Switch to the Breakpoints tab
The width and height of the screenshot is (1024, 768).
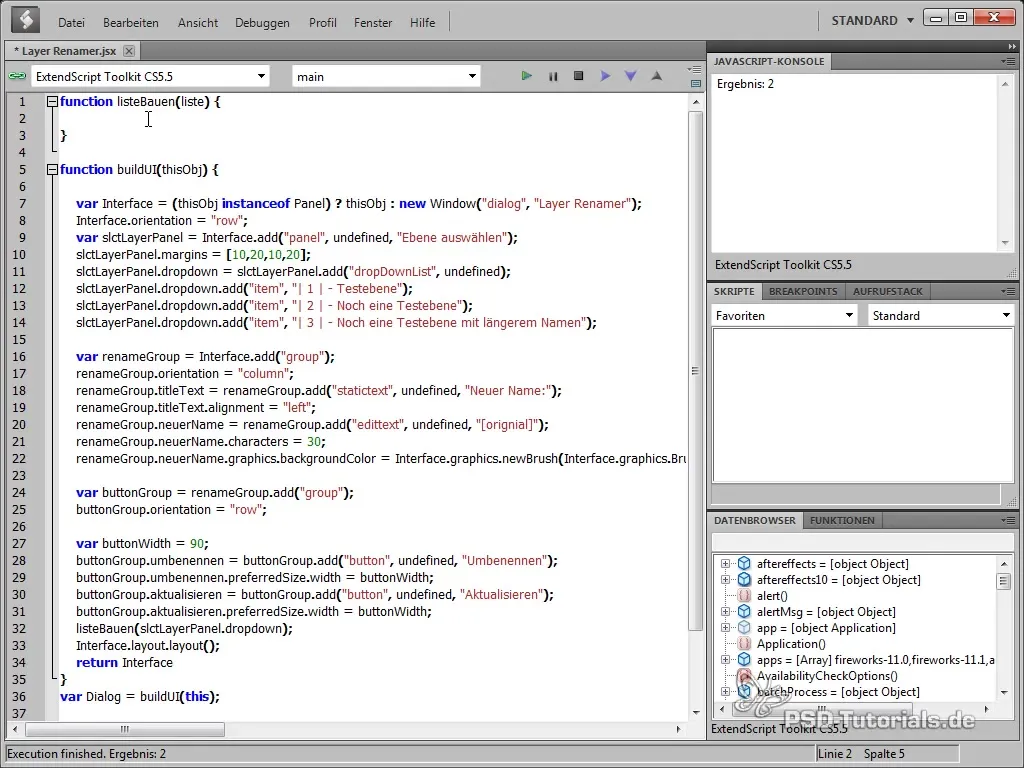point(803,291)
